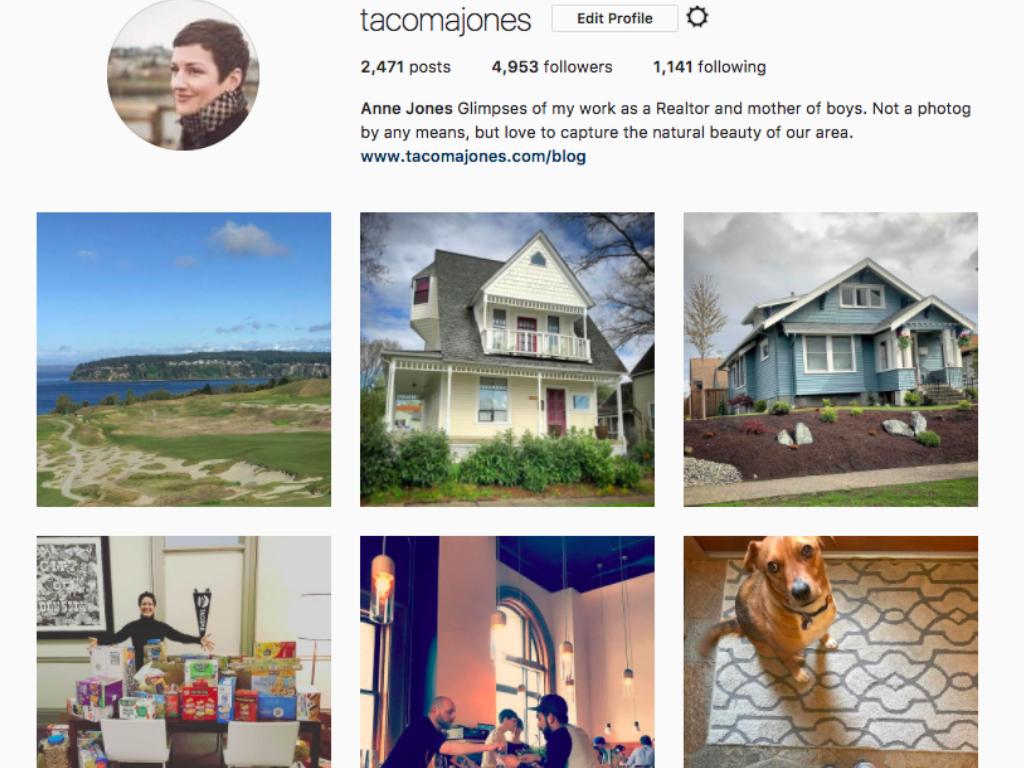Screen dimensions: 1024x768
Task: Open the round profile picture
Action: (183, 74)
